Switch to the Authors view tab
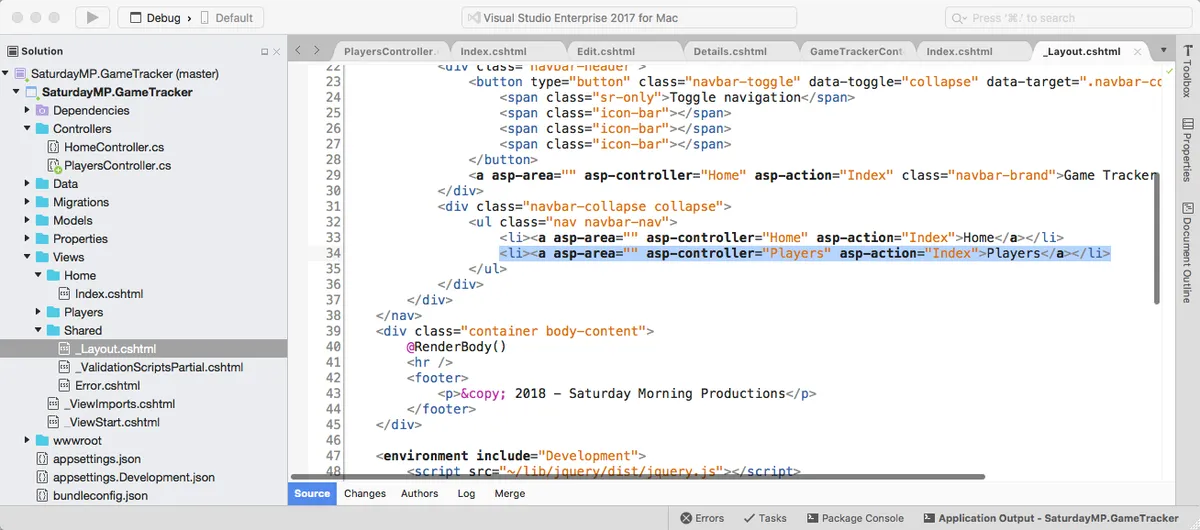Screen dimensions: 1200x530 pyautogui.click(x=420, y=493)
